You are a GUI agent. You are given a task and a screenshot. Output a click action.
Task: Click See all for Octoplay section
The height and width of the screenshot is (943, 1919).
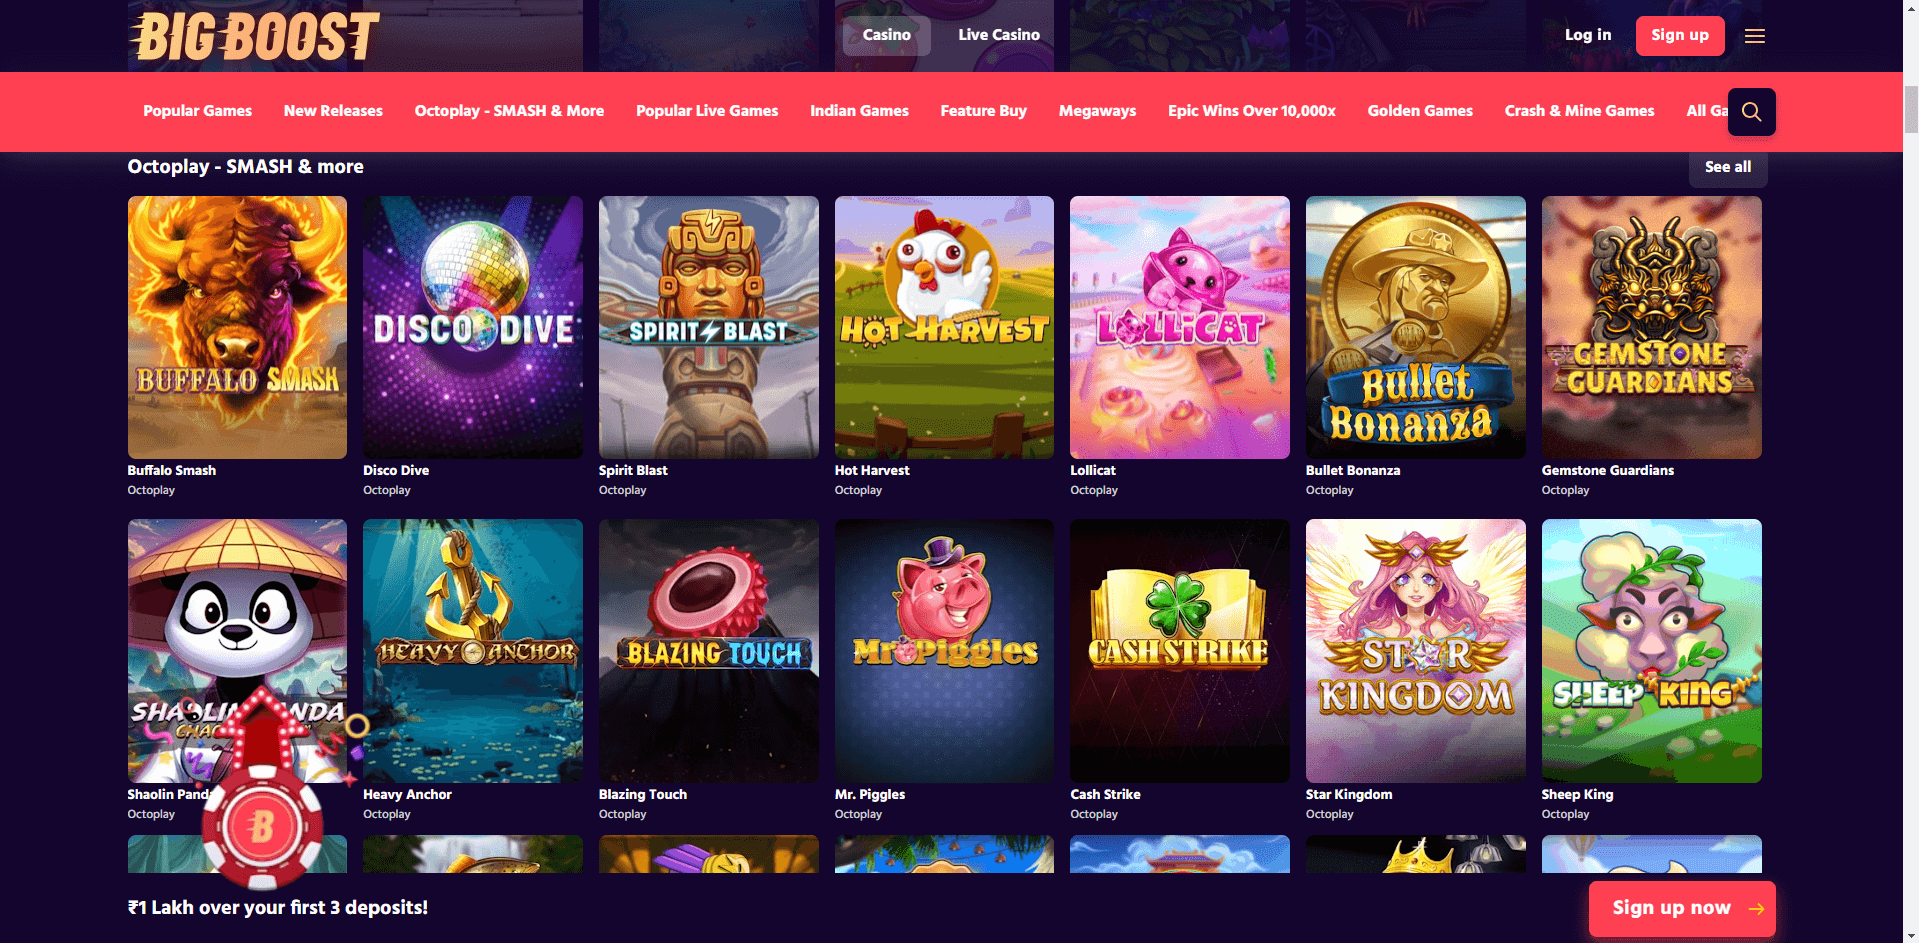[1728, 167]
